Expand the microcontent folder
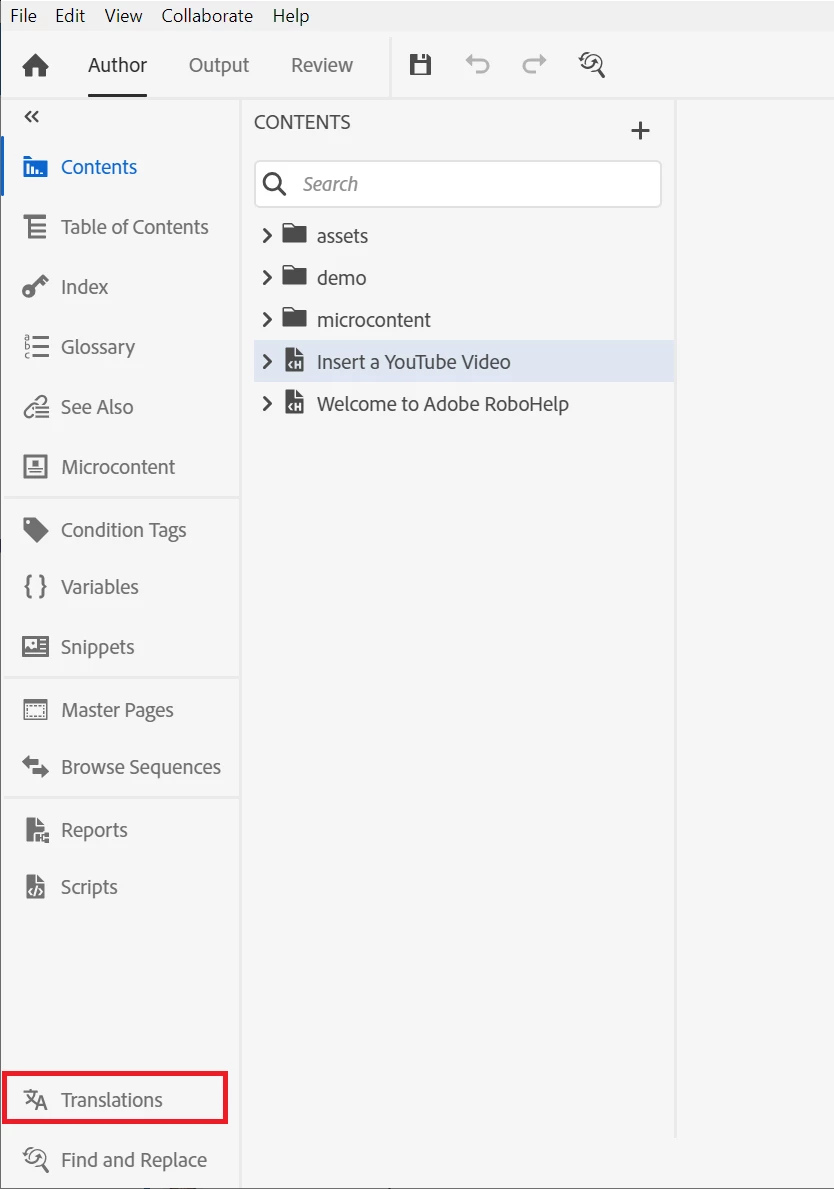This screenshot has width=834, height=1189. pyautogui.click(x=267, y=320)
